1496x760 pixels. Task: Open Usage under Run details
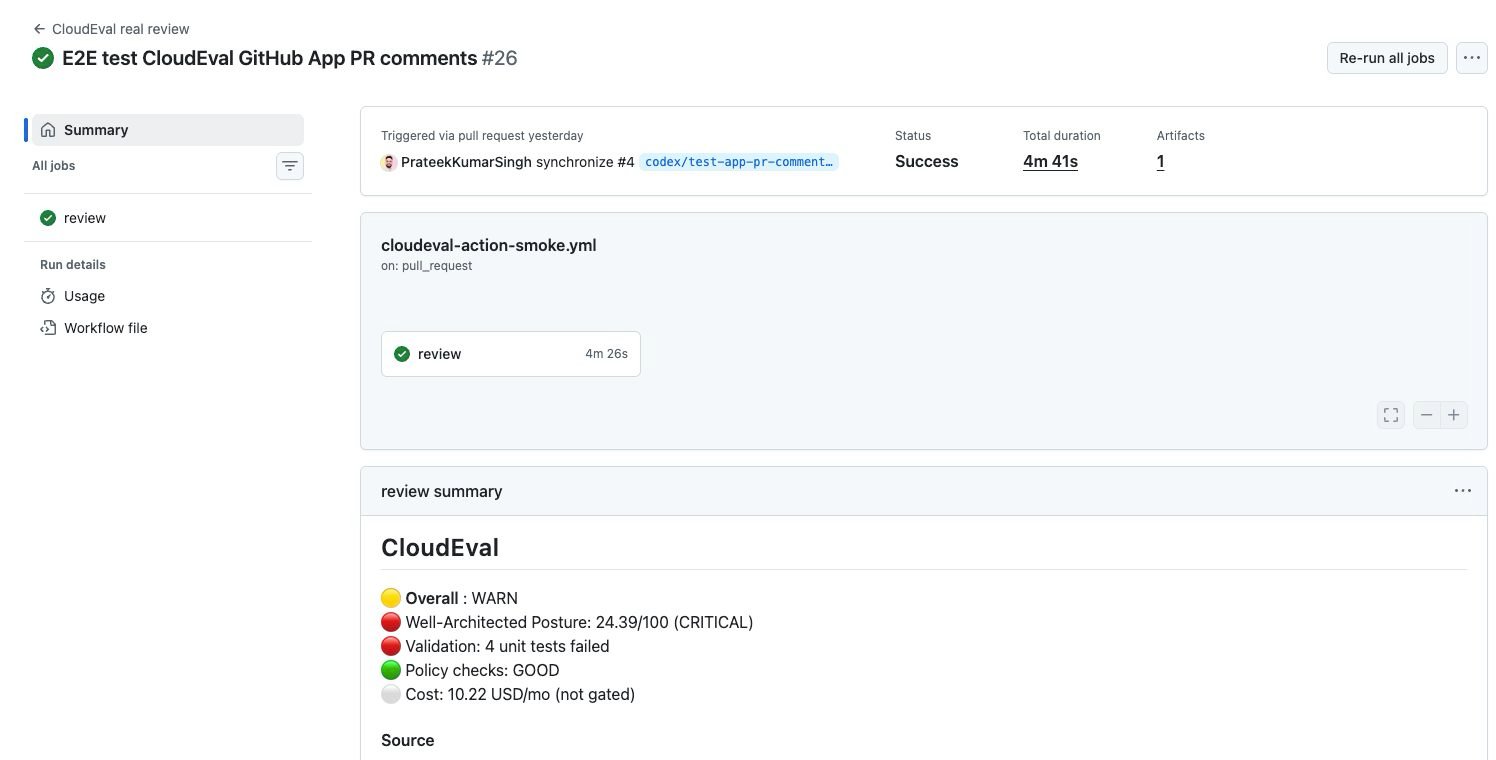(168, 296)
